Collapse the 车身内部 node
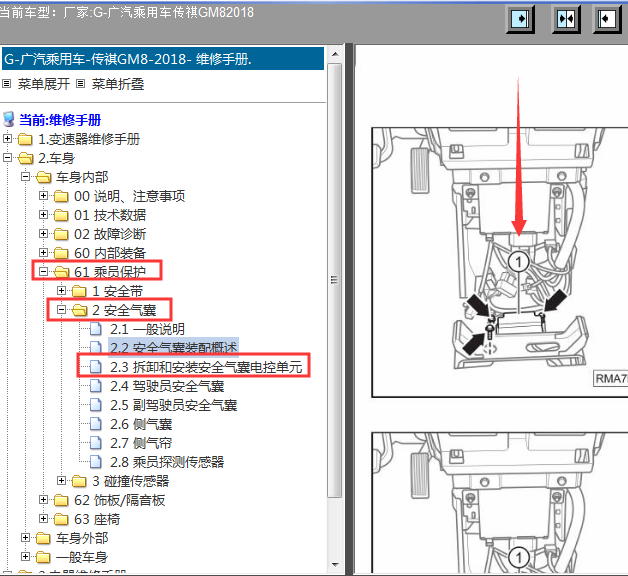The width and height of the screenshot is (628, 576). click(26, 176)
